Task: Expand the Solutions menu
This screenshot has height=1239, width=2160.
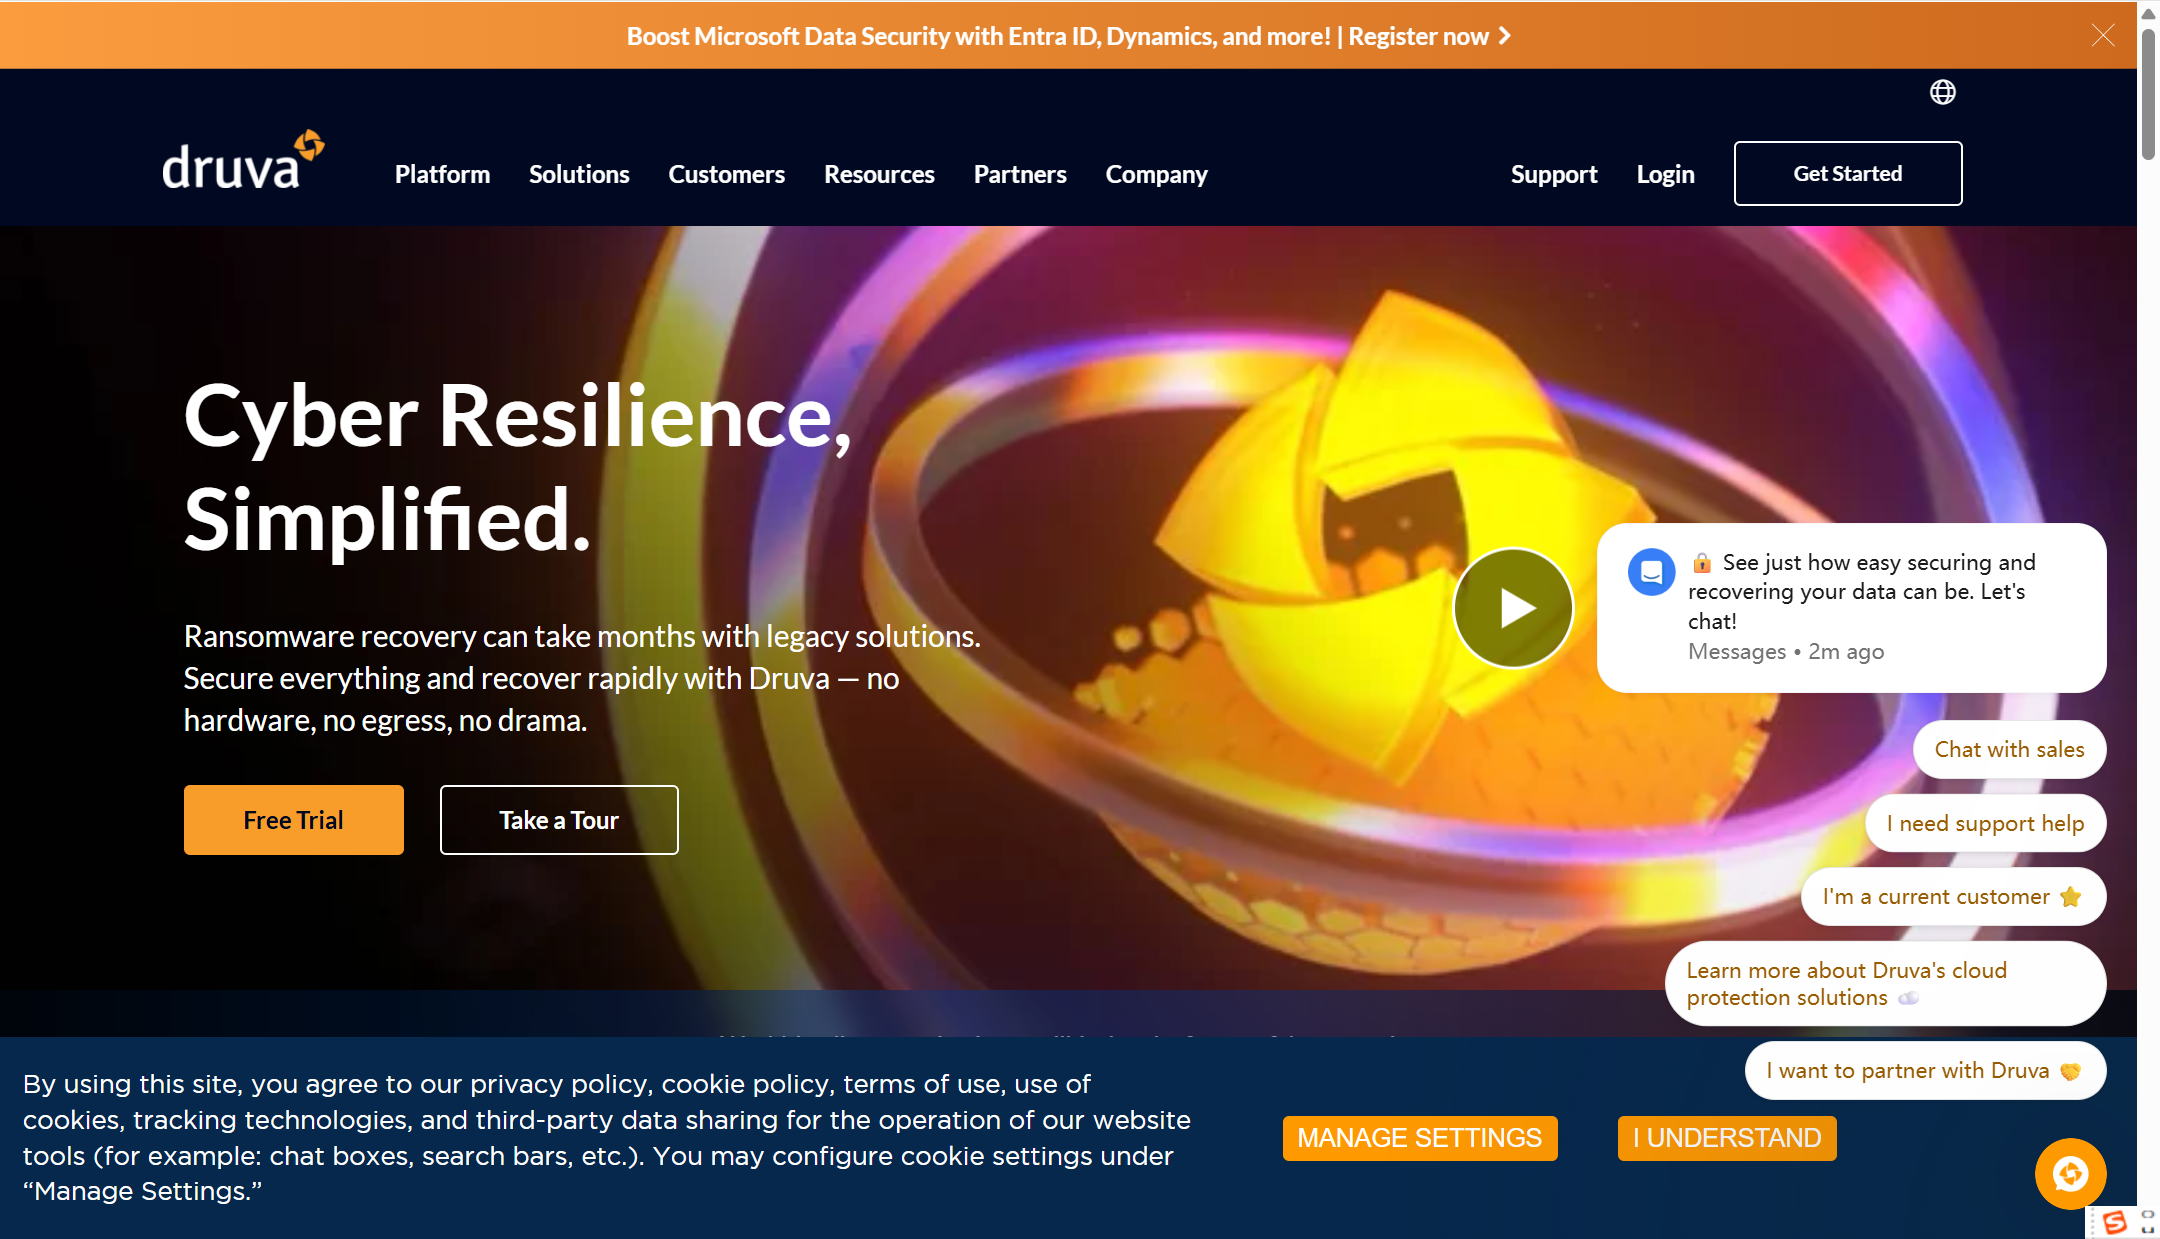Action: [x=579, y=174]
